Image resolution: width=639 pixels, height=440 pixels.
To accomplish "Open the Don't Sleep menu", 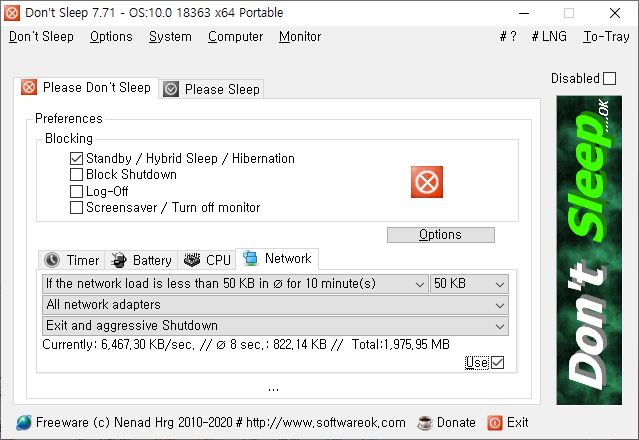I will coord(41,37).
